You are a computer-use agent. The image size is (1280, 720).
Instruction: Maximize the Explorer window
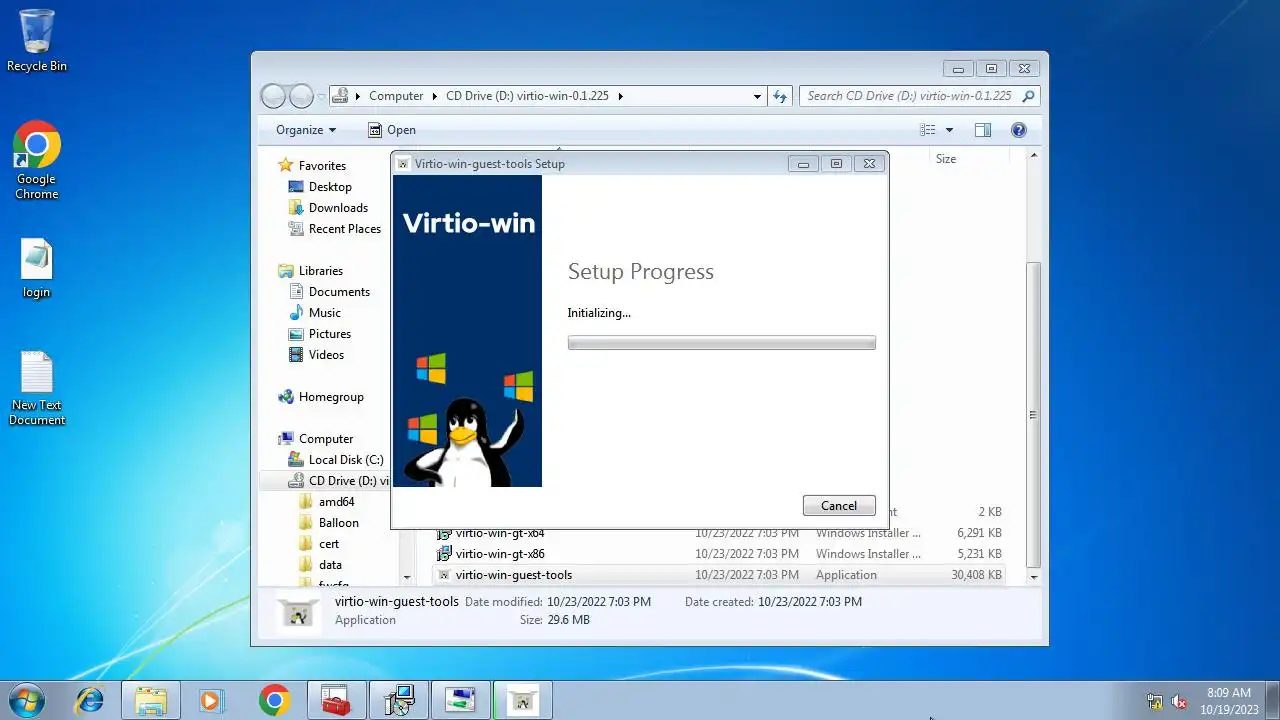[x=991, y=69]
